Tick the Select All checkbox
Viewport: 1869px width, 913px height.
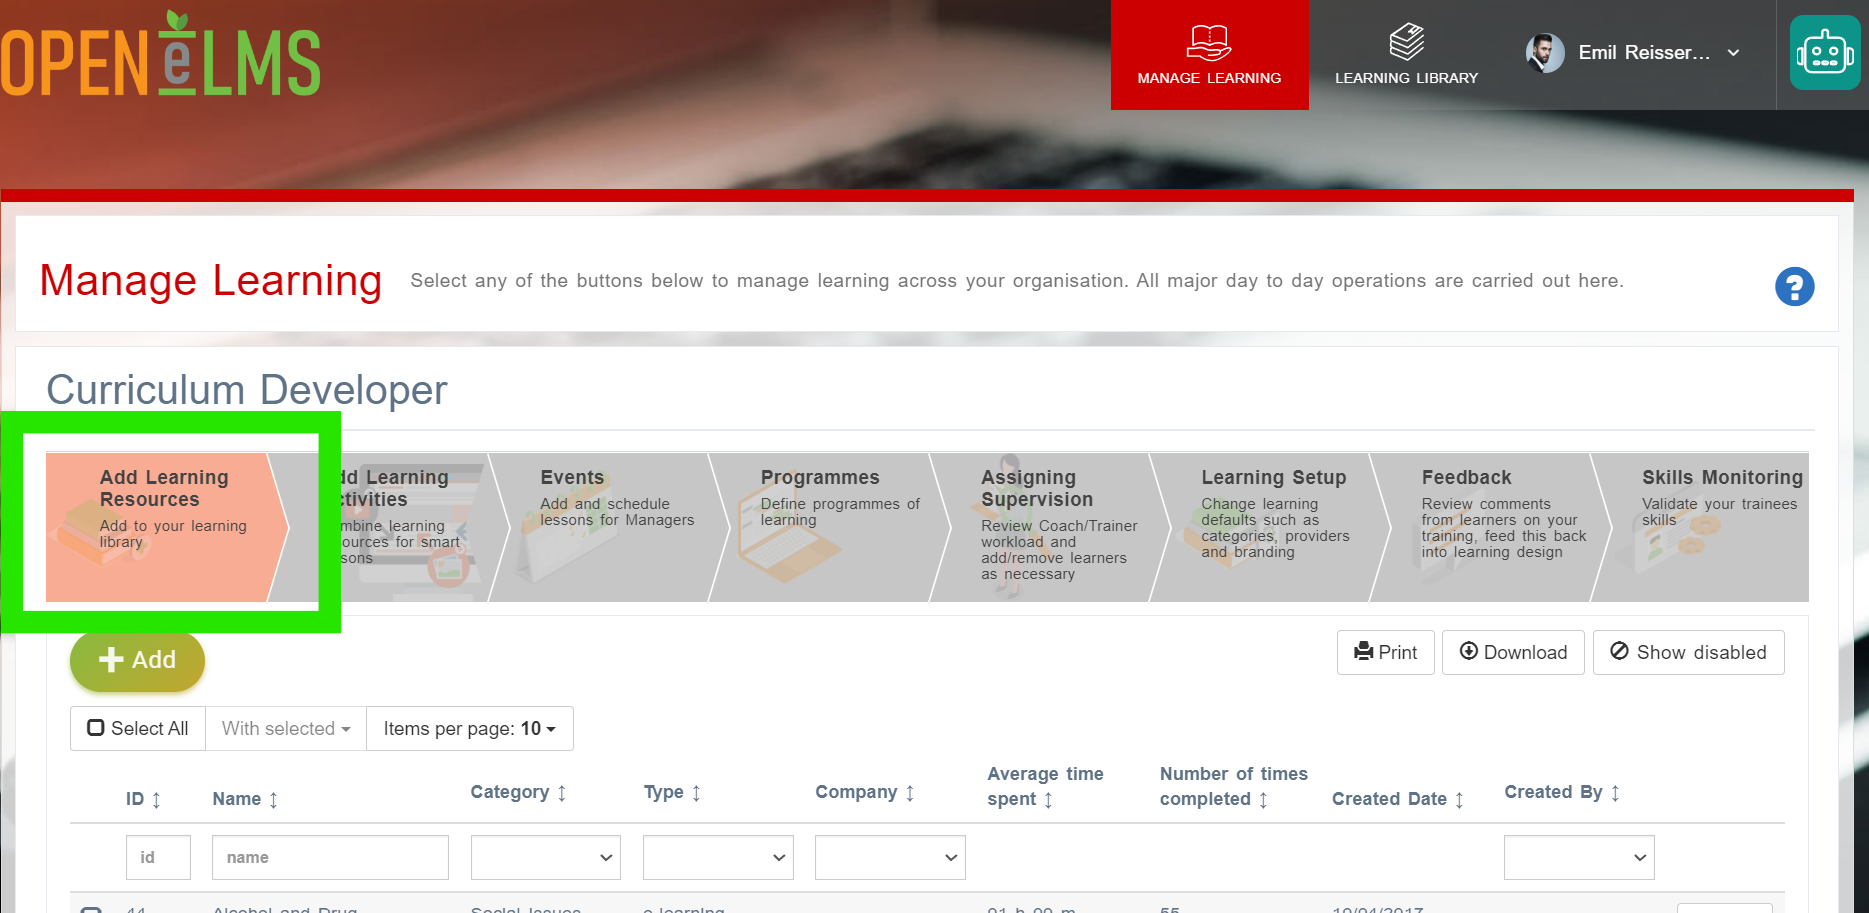click(x=96, y=728)
